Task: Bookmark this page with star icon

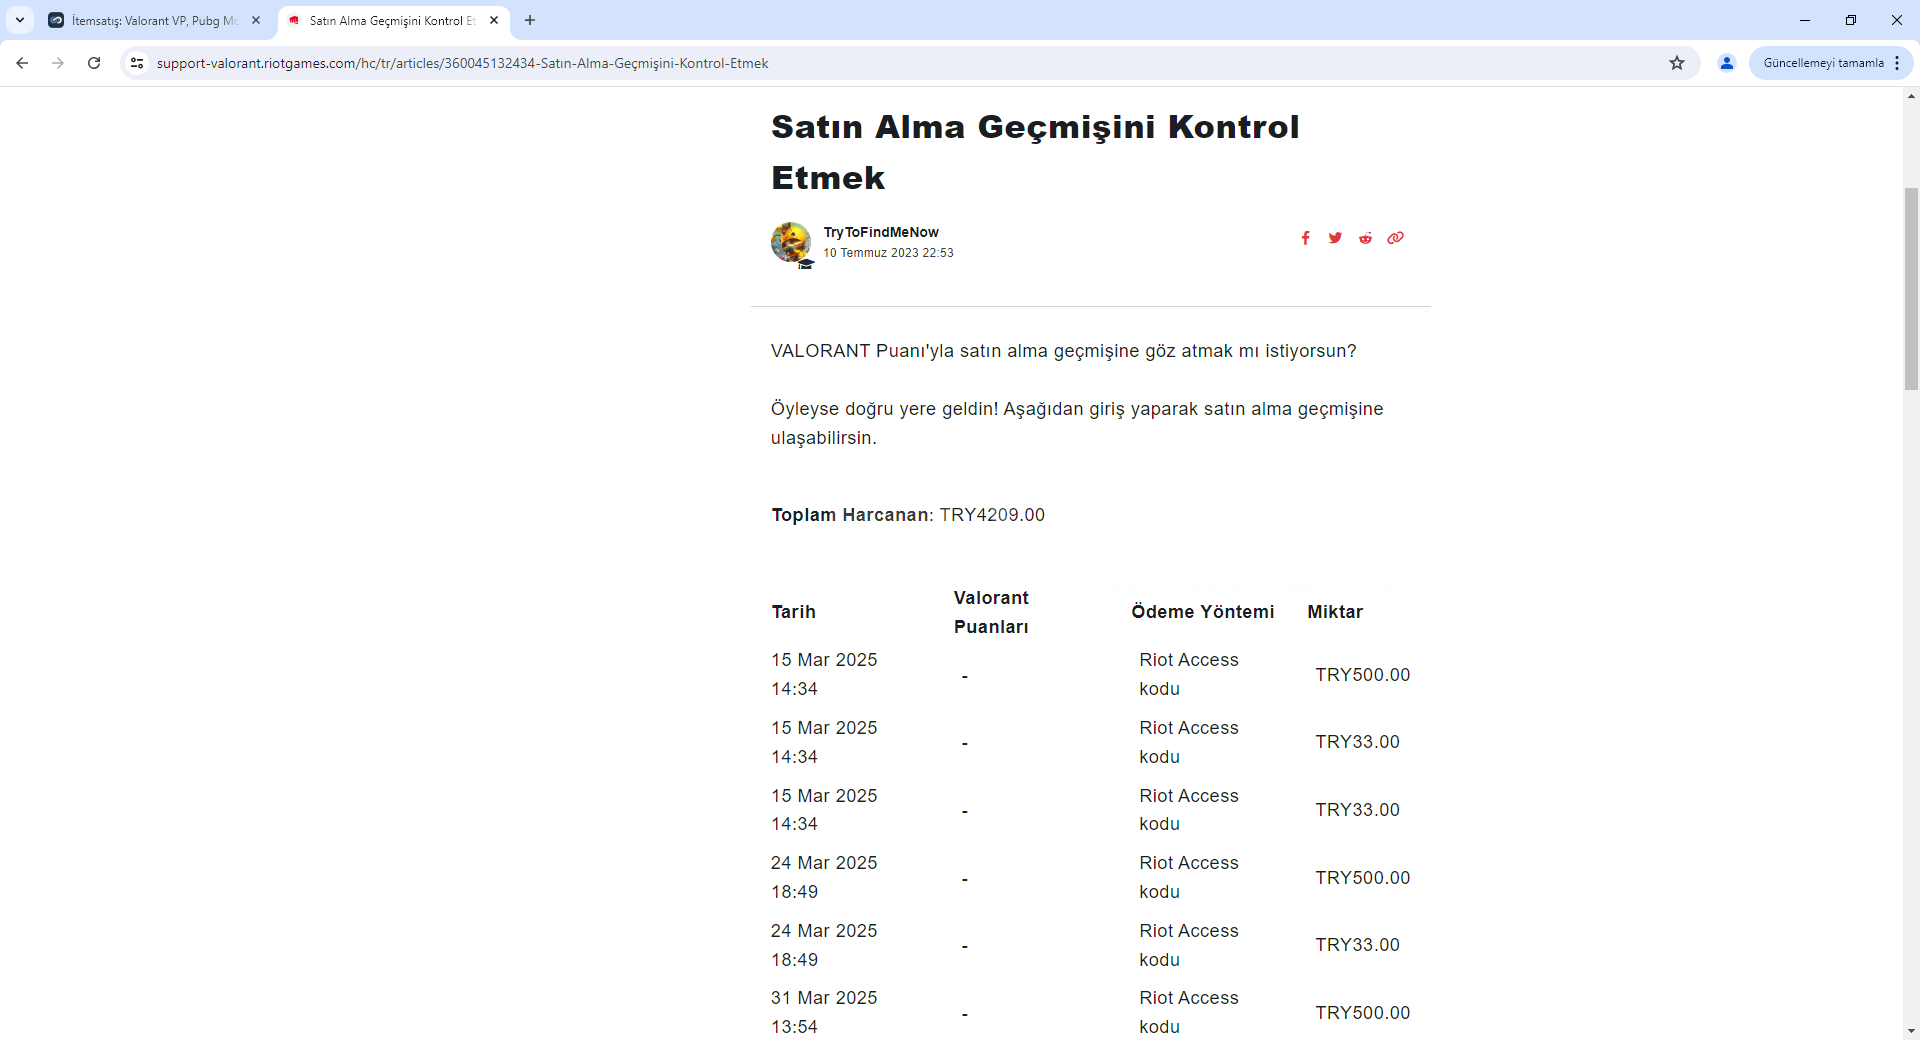Action: (1677, 63)
